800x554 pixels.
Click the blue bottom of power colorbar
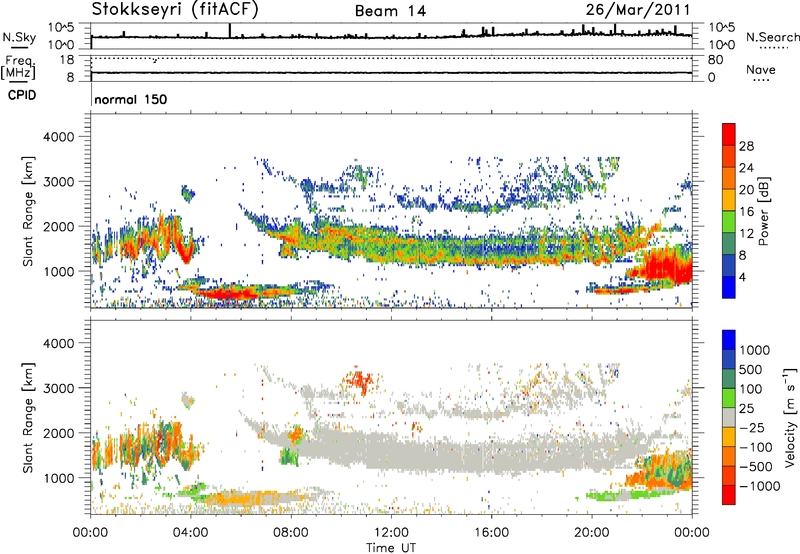[x=729, y=287]
